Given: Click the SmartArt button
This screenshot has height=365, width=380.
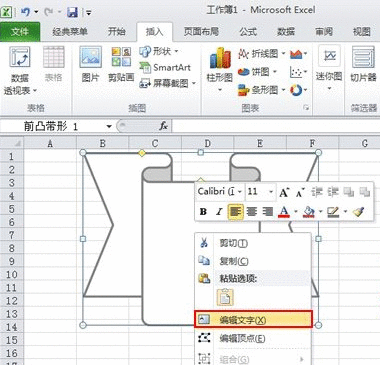Looking at the screenshot, I should click(165, 68).
